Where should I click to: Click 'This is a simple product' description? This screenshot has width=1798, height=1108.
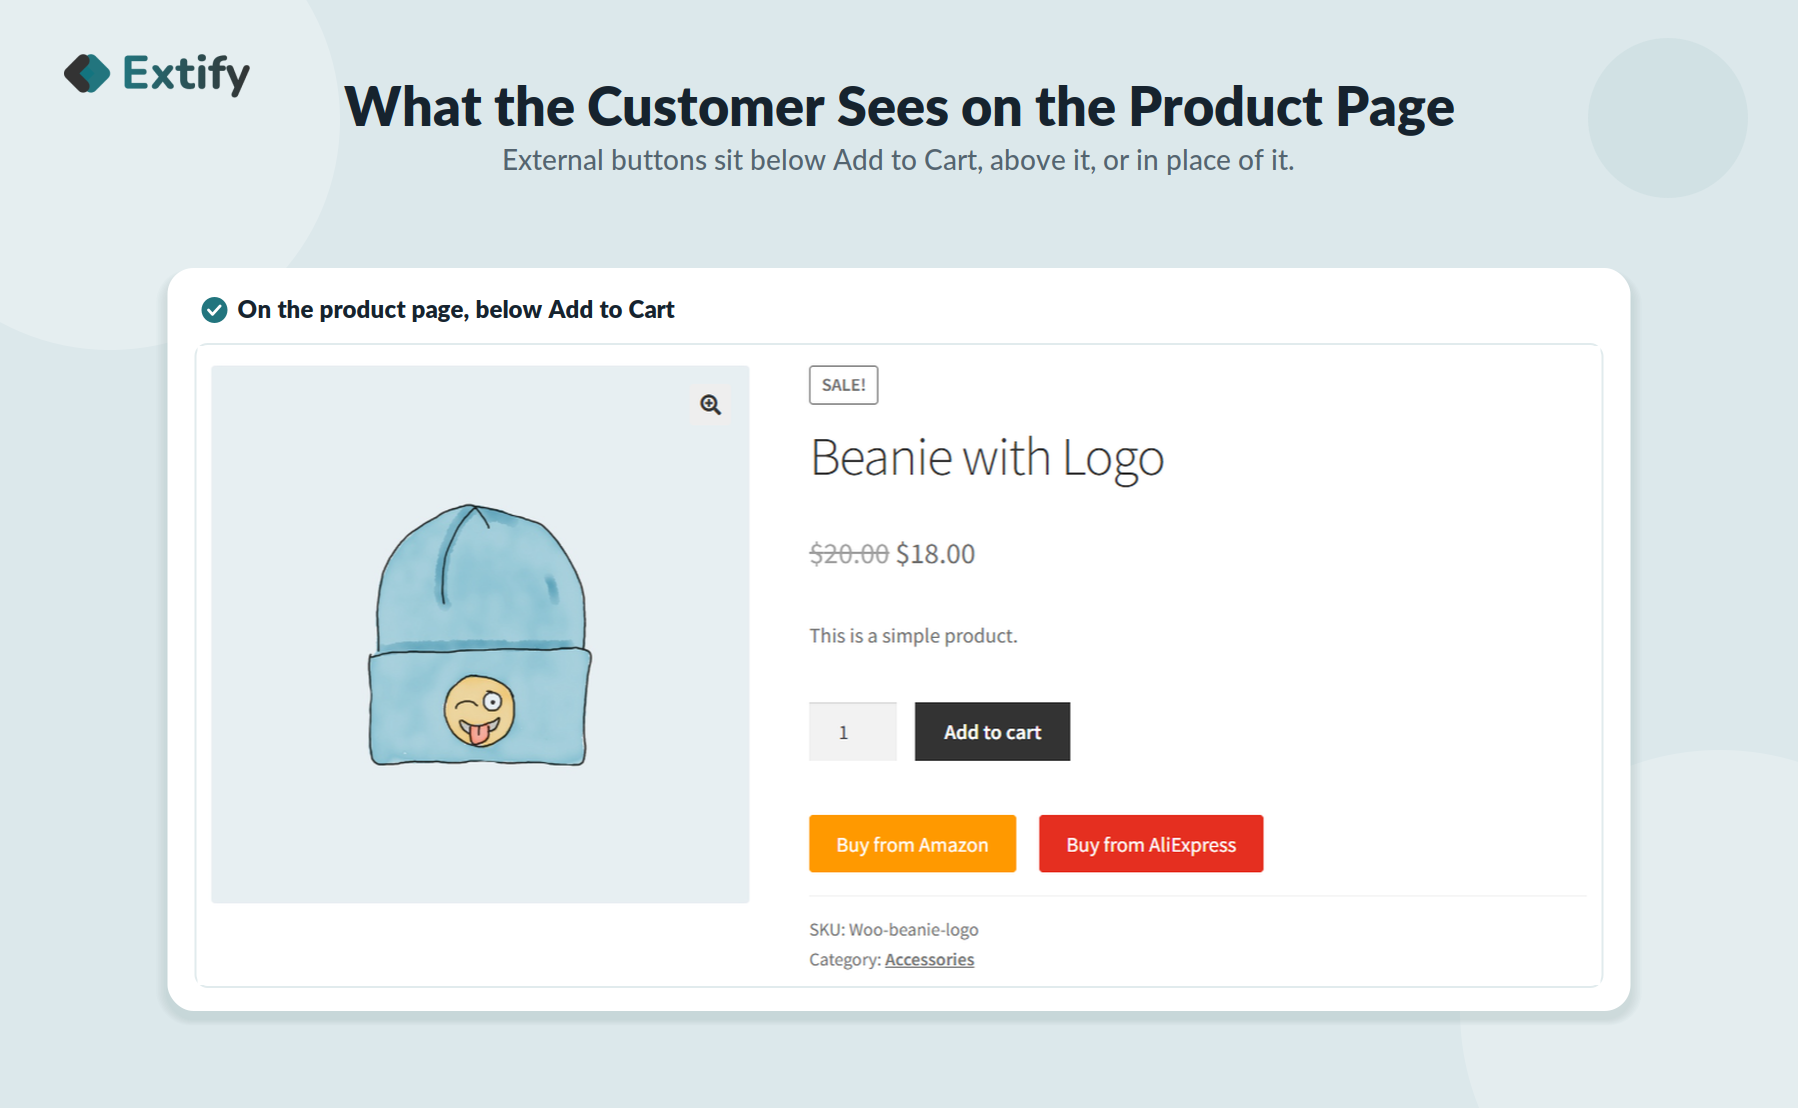[x=913, y=636]
